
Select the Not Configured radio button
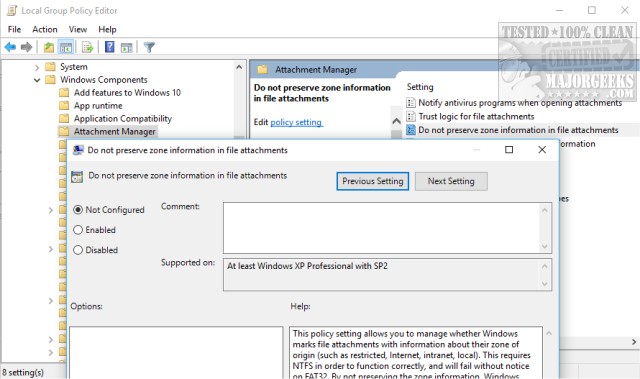pos(78,210)
